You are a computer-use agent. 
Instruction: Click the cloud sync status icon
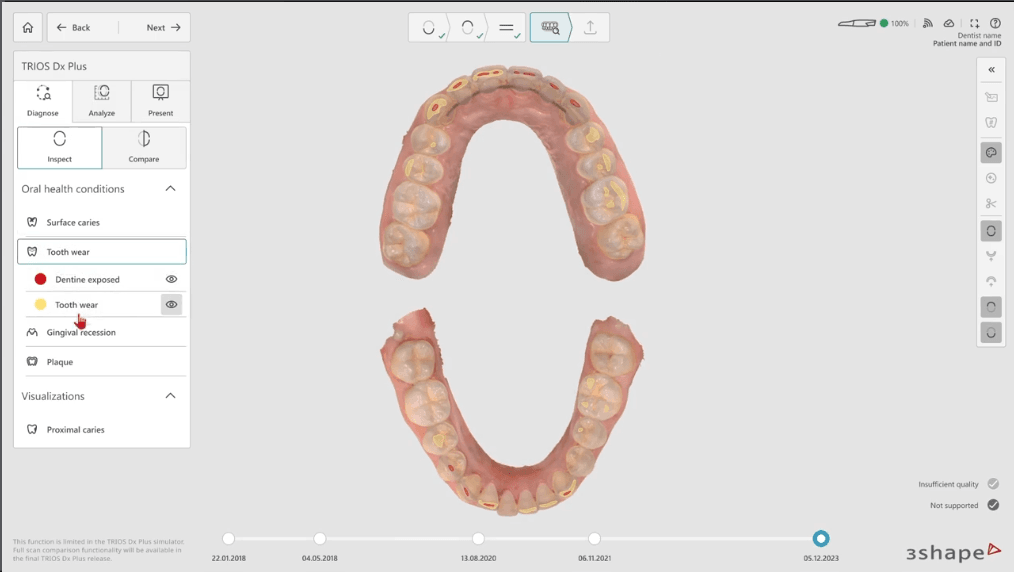(x=949, y=23)
